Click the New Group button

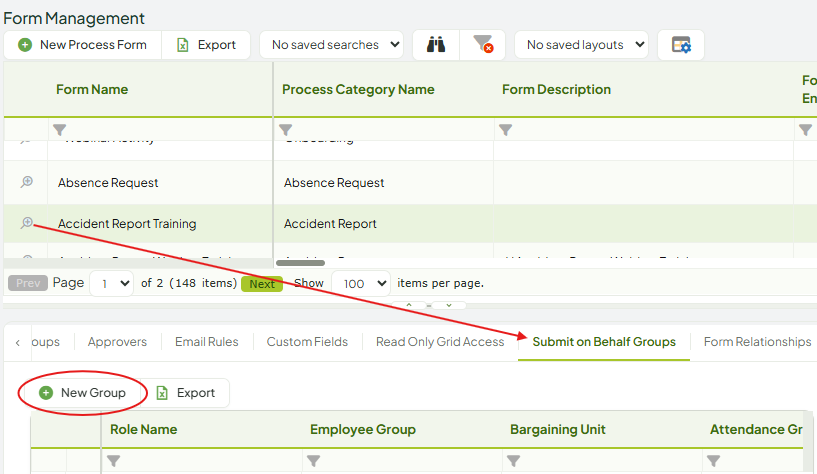click(83, 393)
